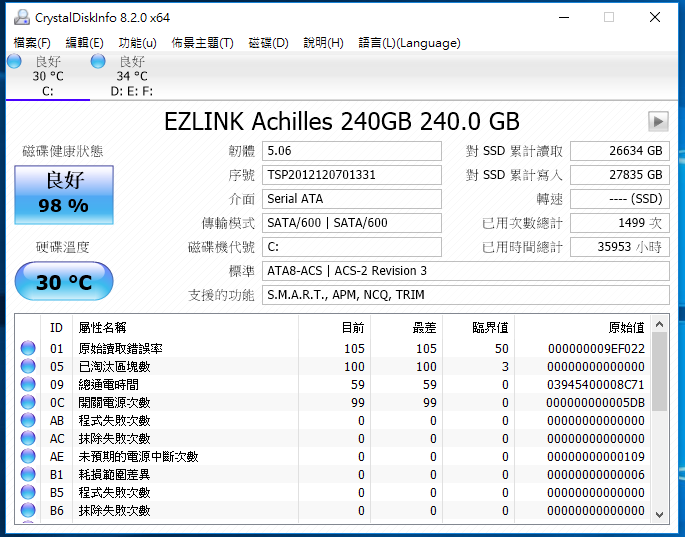This screenshot has width=685, height=537.
Task: Click power on hours value 35953 小時
Action: pyautogui.click(x=620, y=247)
